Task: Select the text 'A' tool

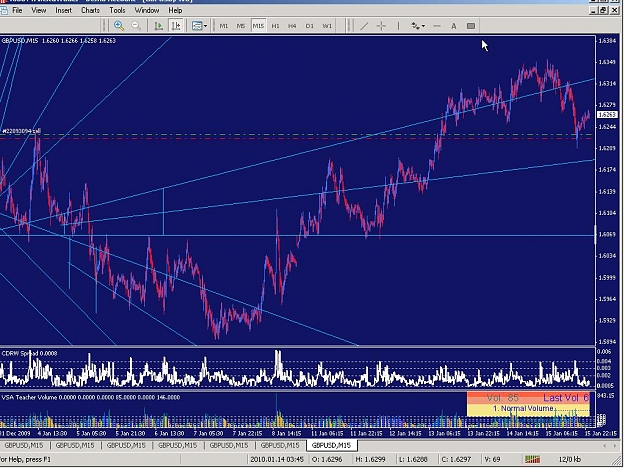Action: (x=454, y=26)
